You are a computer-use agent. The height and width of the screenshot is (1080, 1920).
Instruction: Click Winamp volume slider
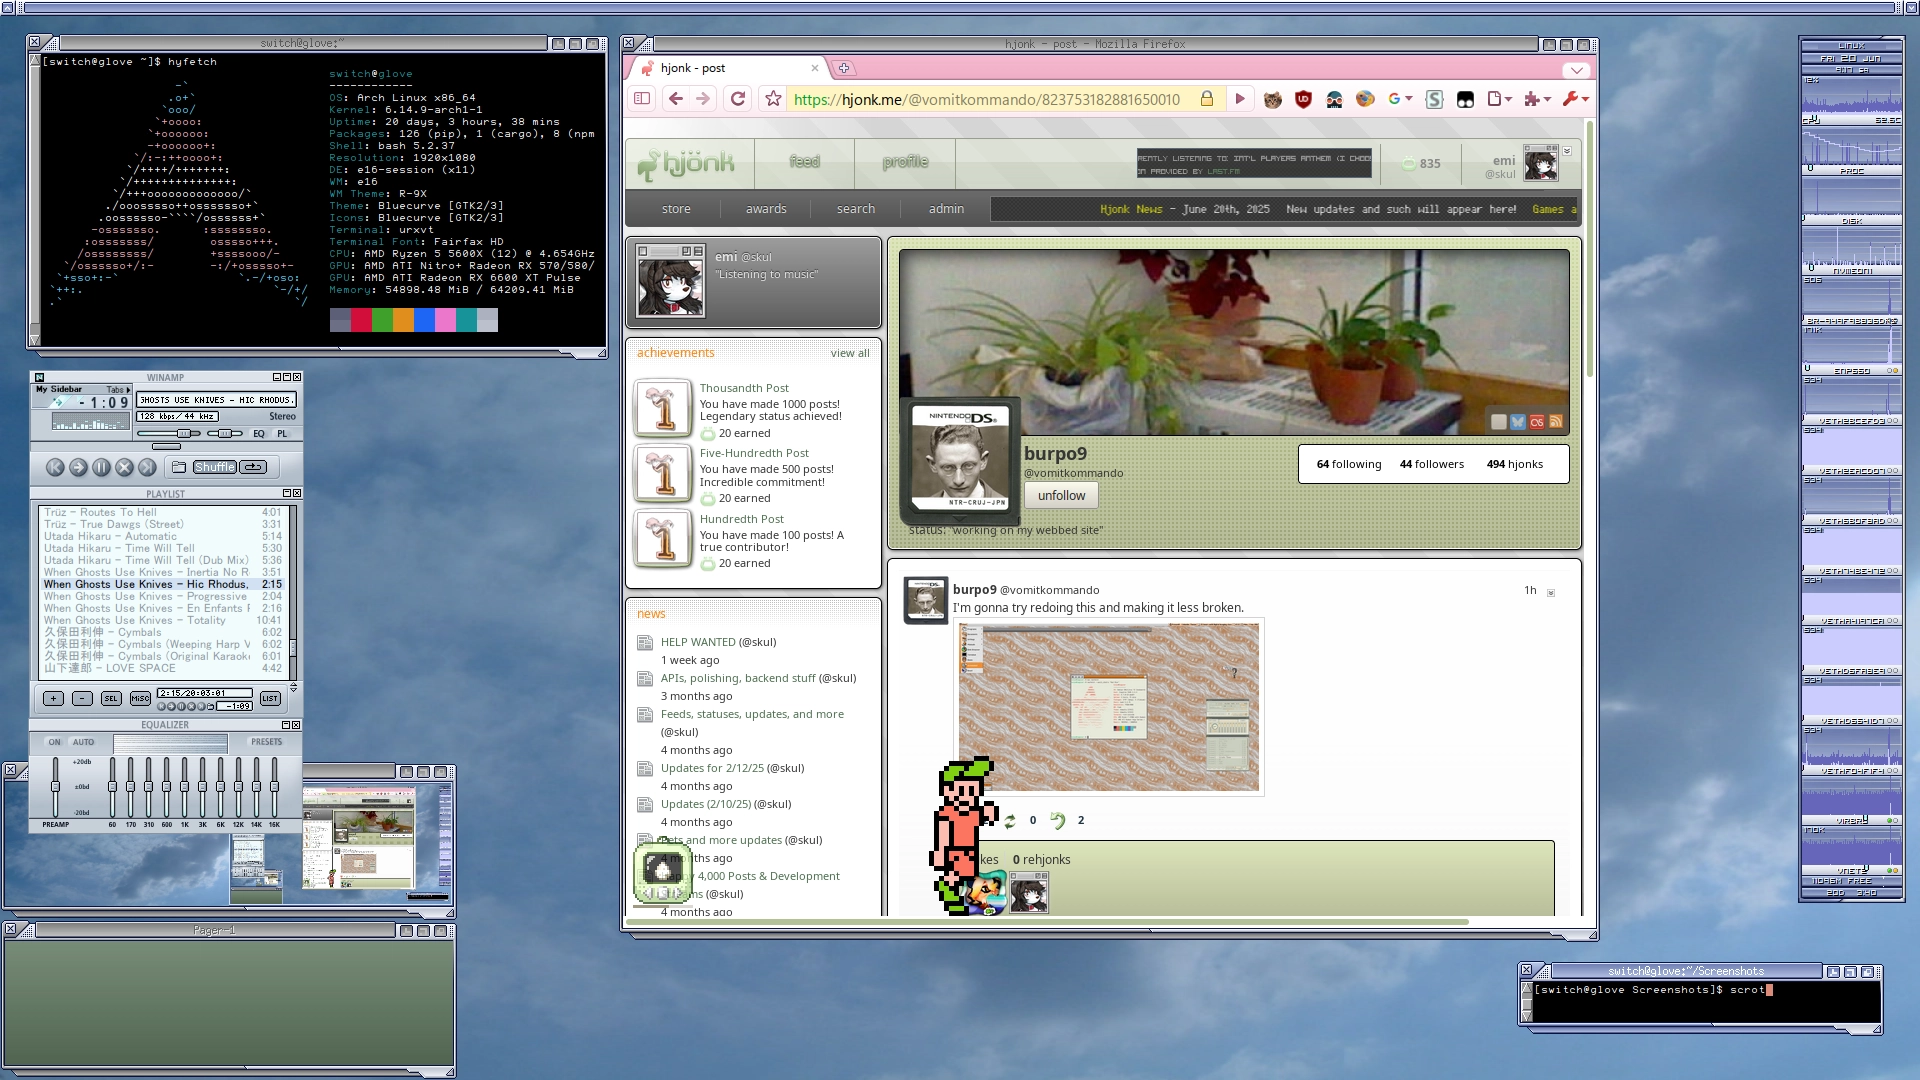[x=169, y=434]
